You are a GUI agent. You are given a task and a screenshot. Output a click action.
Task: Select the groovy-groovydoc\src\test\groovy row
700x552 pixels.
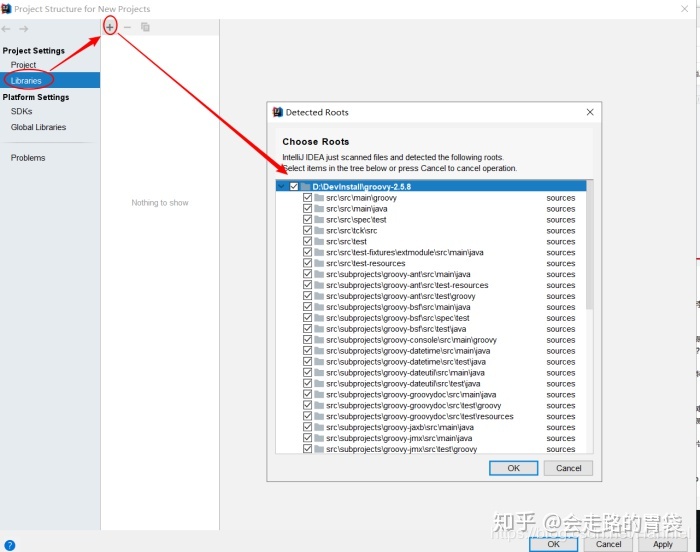431,406
